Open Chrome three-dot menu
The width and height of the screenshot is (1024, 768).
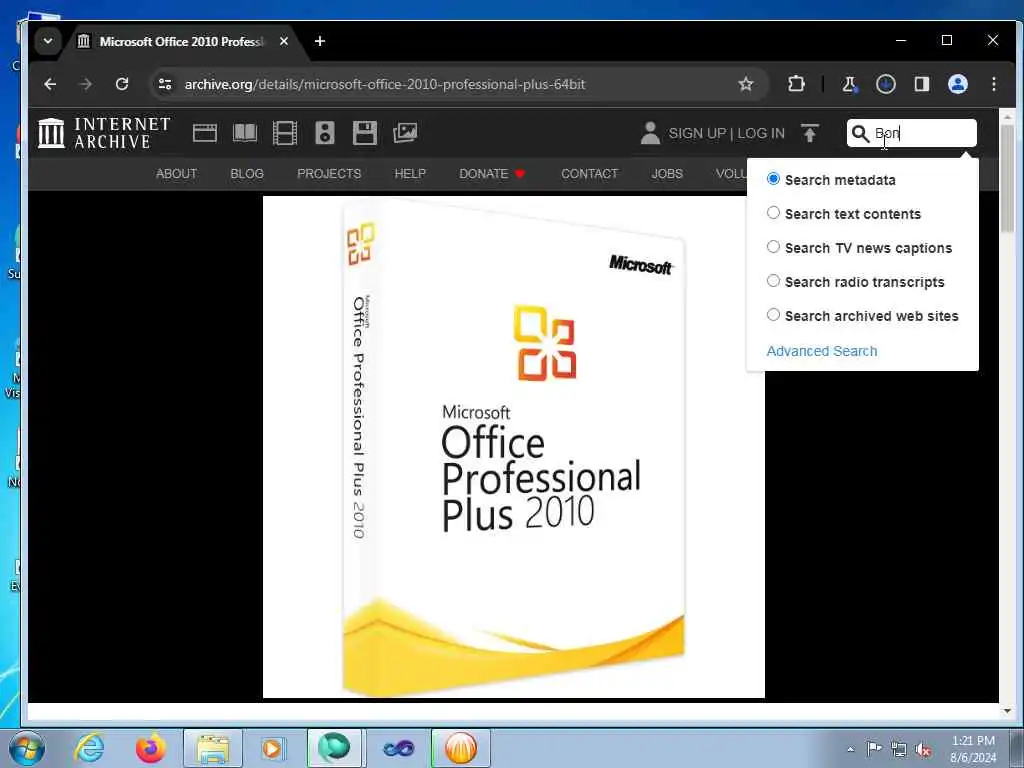[x=993, y=84]
